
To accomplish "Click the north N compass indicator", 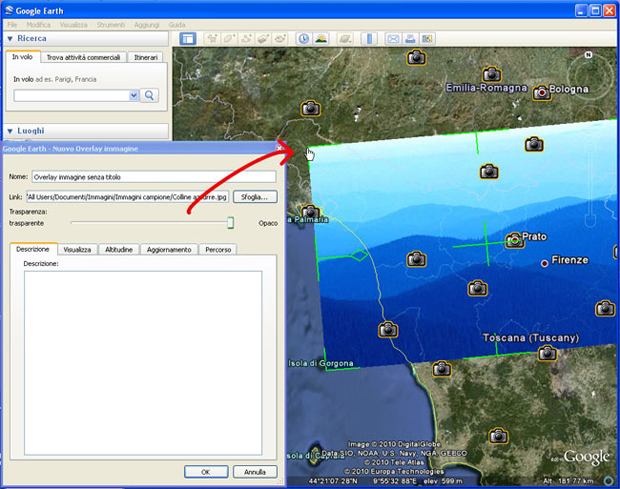I will click(588, 55).
